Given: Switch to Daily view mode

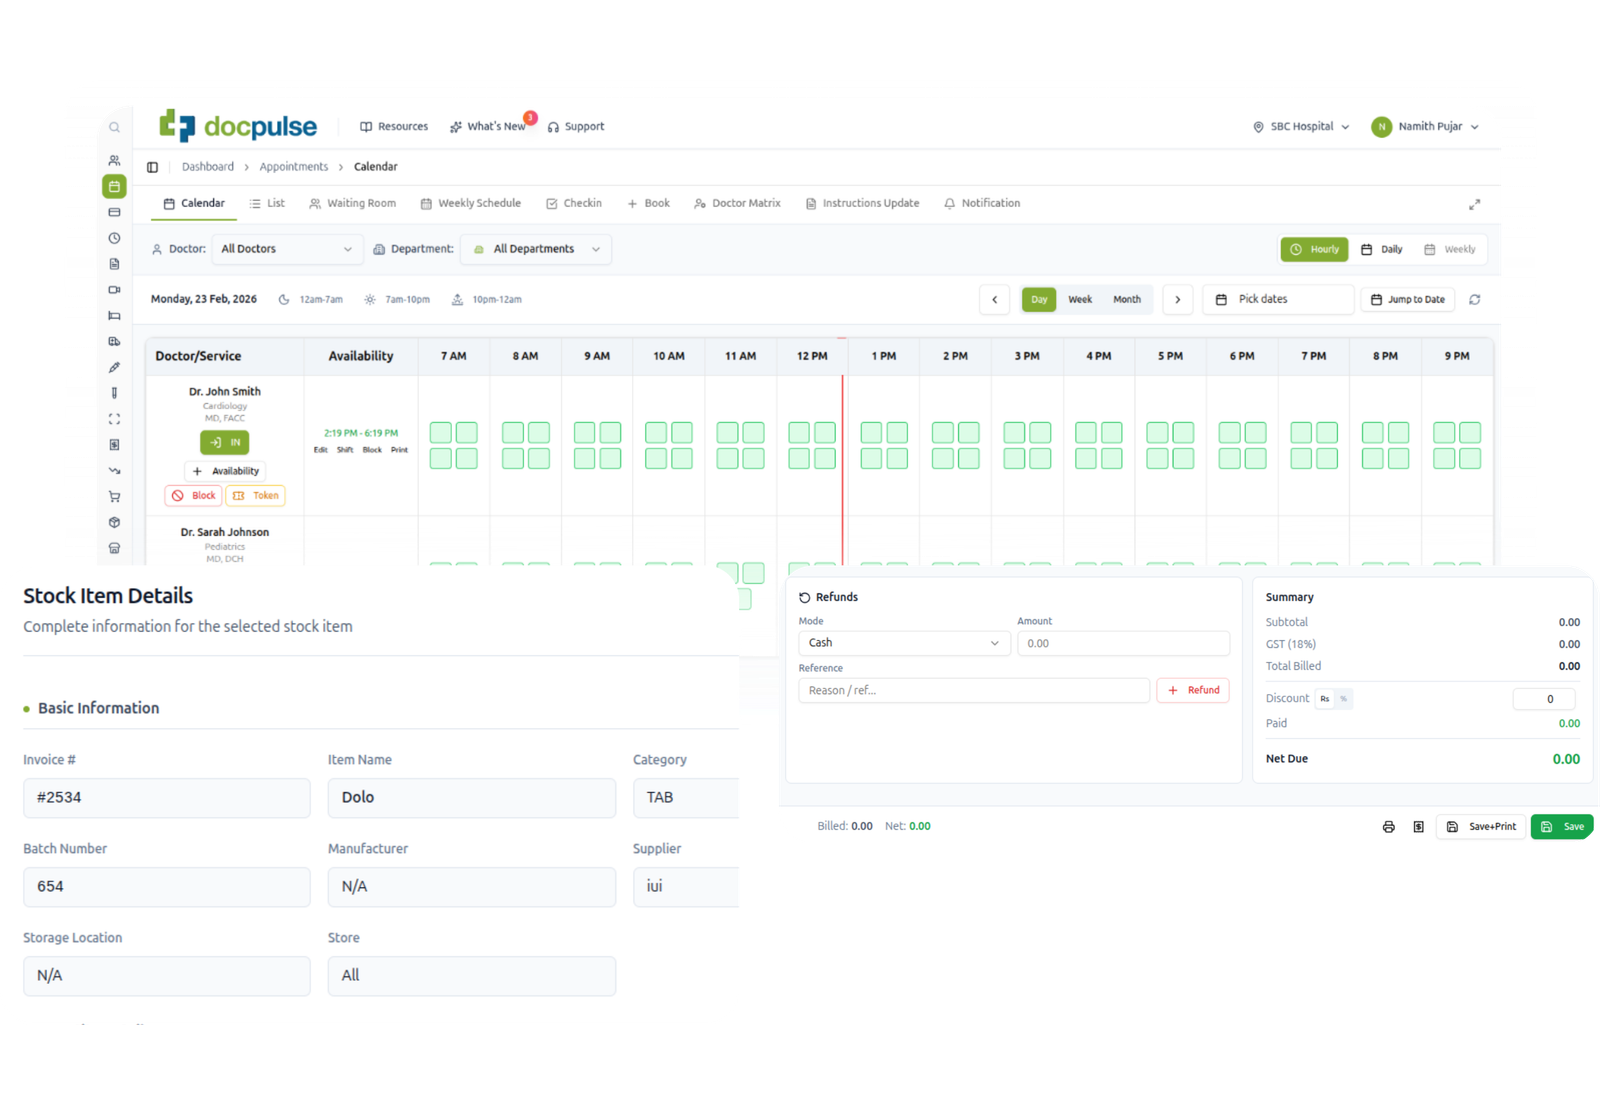Looking at the screenshot, I should (x=1382, y=249).
